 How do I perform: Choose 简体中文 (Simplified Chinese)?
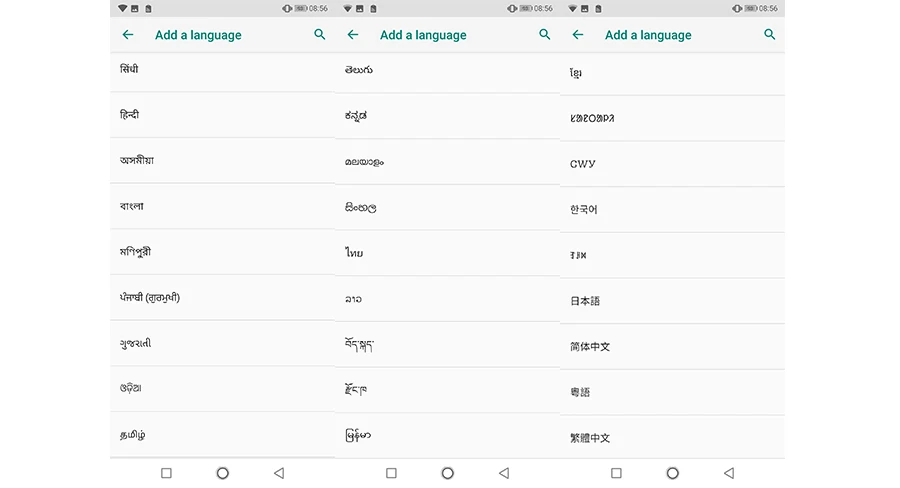(x=673, y=347)
